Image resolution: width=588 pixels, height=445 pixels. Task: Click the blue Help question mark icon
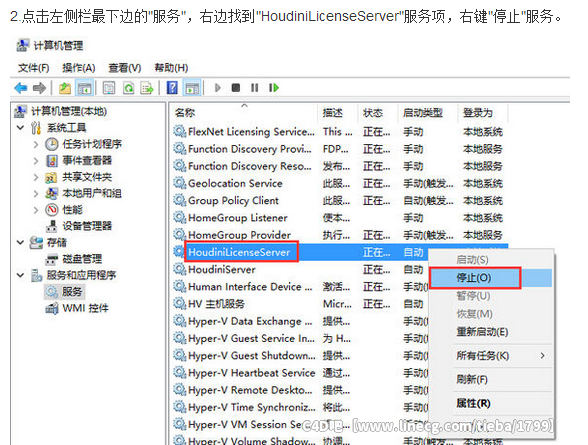point(172,88)
